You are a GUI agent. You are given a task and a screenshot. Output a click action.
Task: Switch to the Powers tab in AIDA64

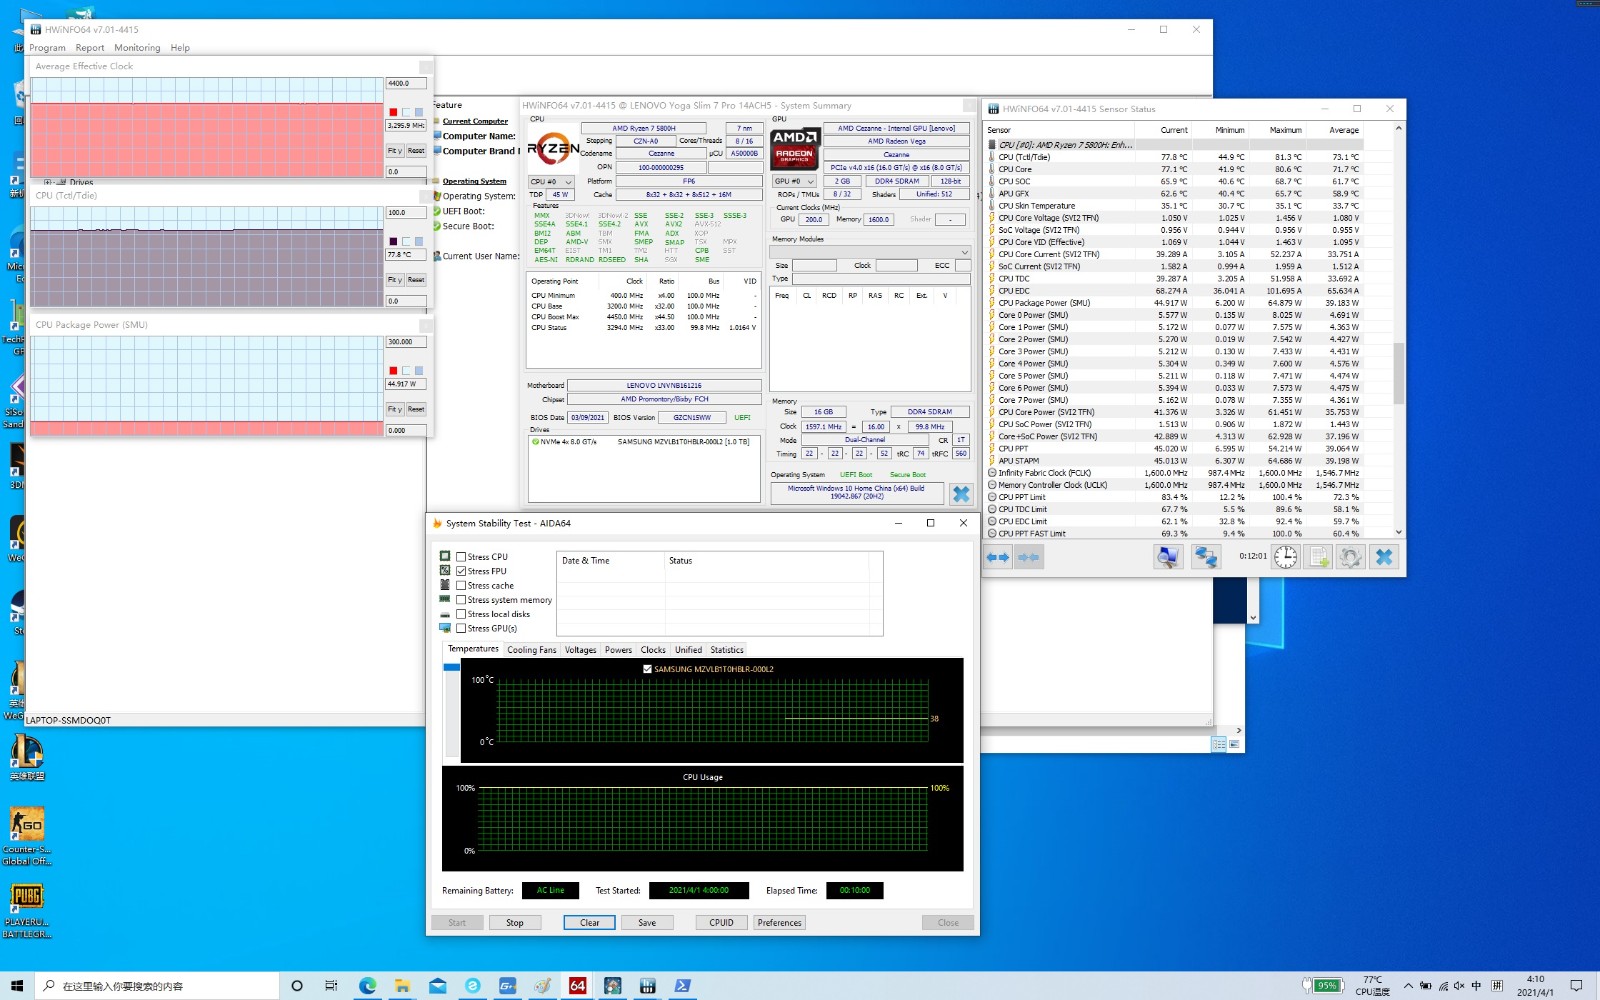[x=618, y=650]
